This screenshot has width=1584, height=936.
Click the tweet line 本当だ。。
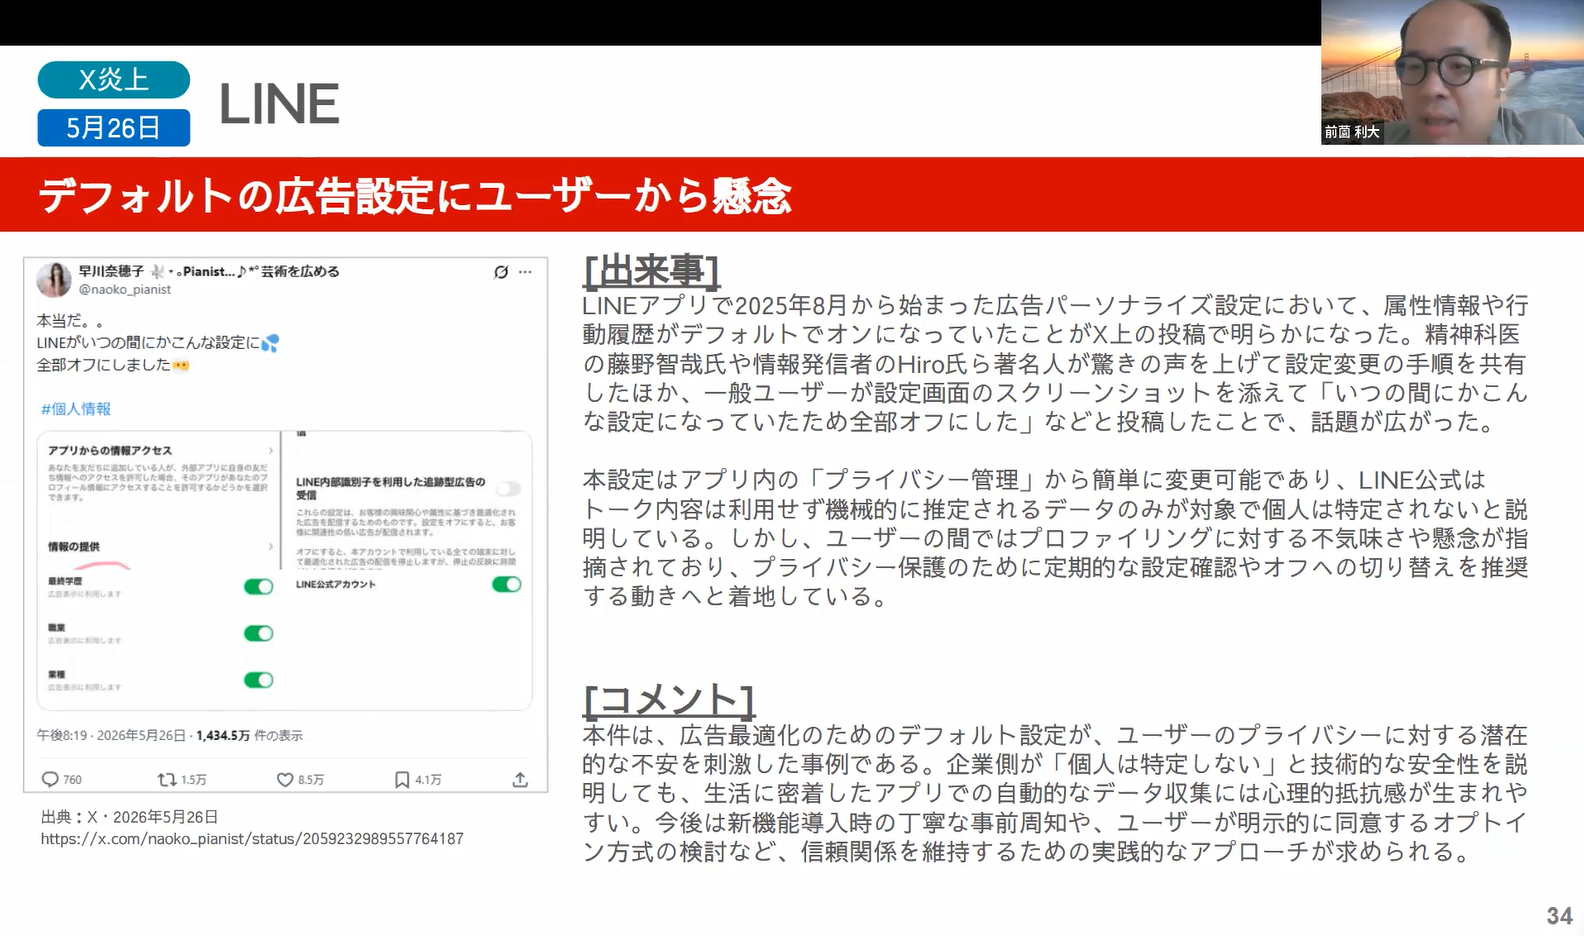pyautogui.click(x=70, y=321)
